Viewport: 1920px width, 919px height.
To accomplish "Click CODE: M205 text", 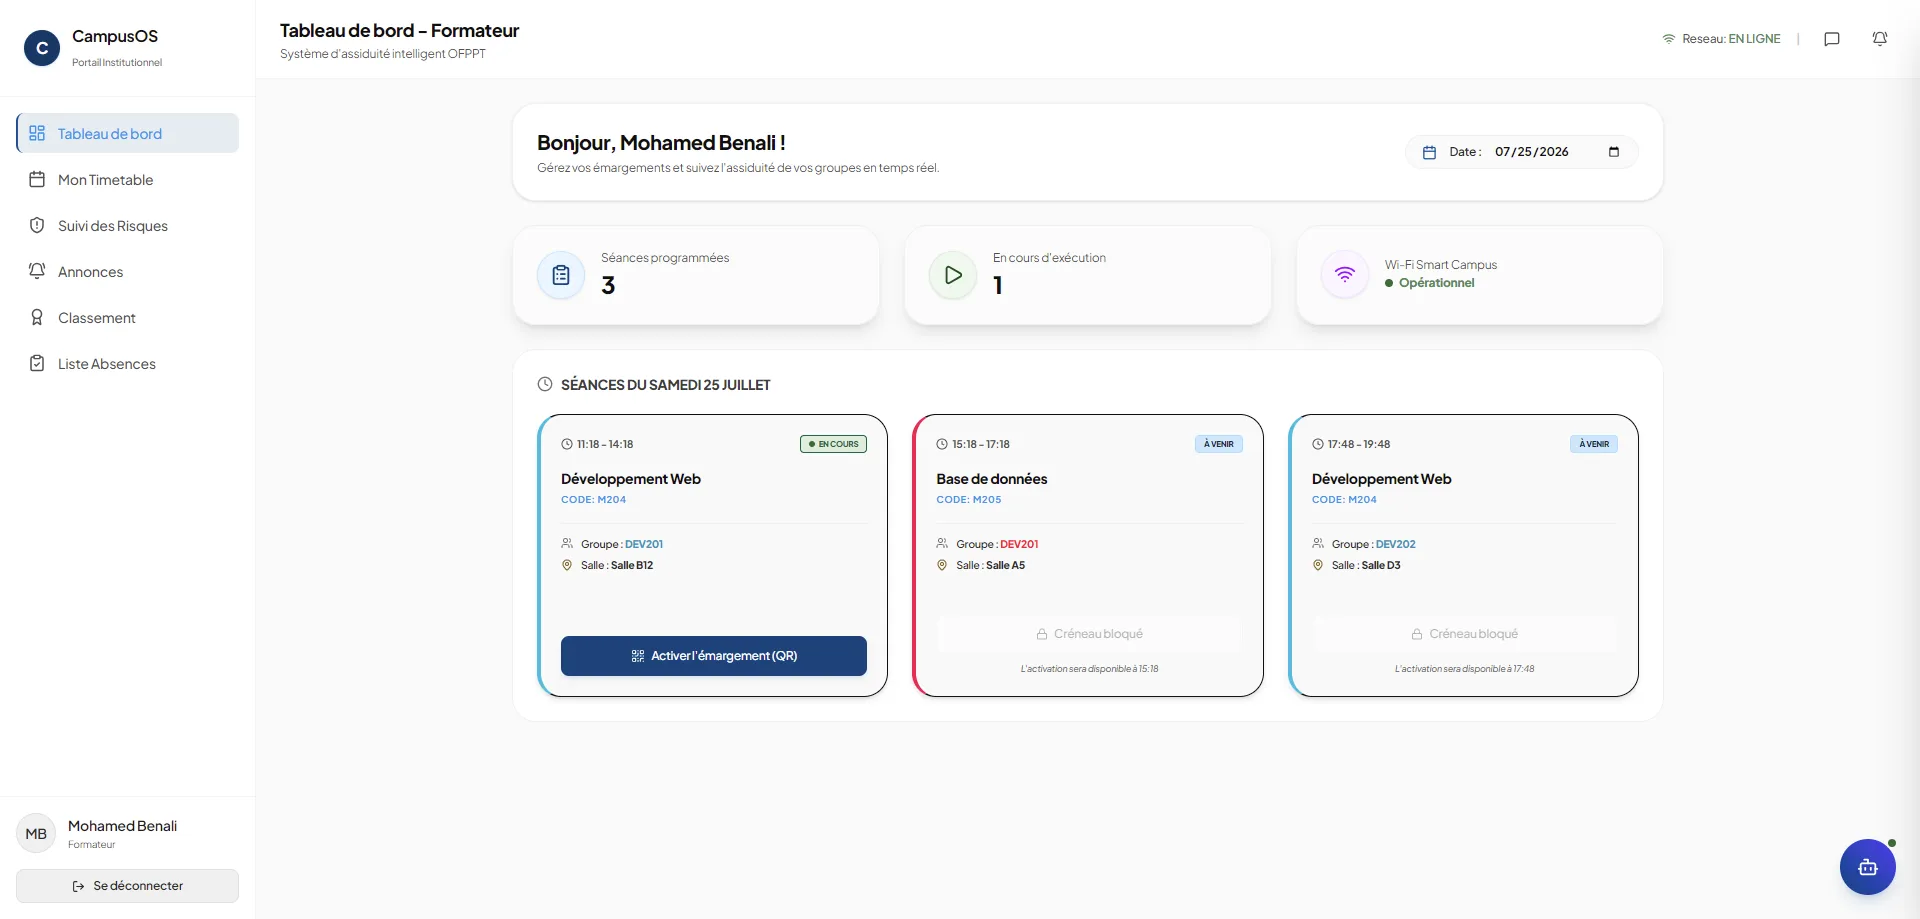I will point(968,499).
